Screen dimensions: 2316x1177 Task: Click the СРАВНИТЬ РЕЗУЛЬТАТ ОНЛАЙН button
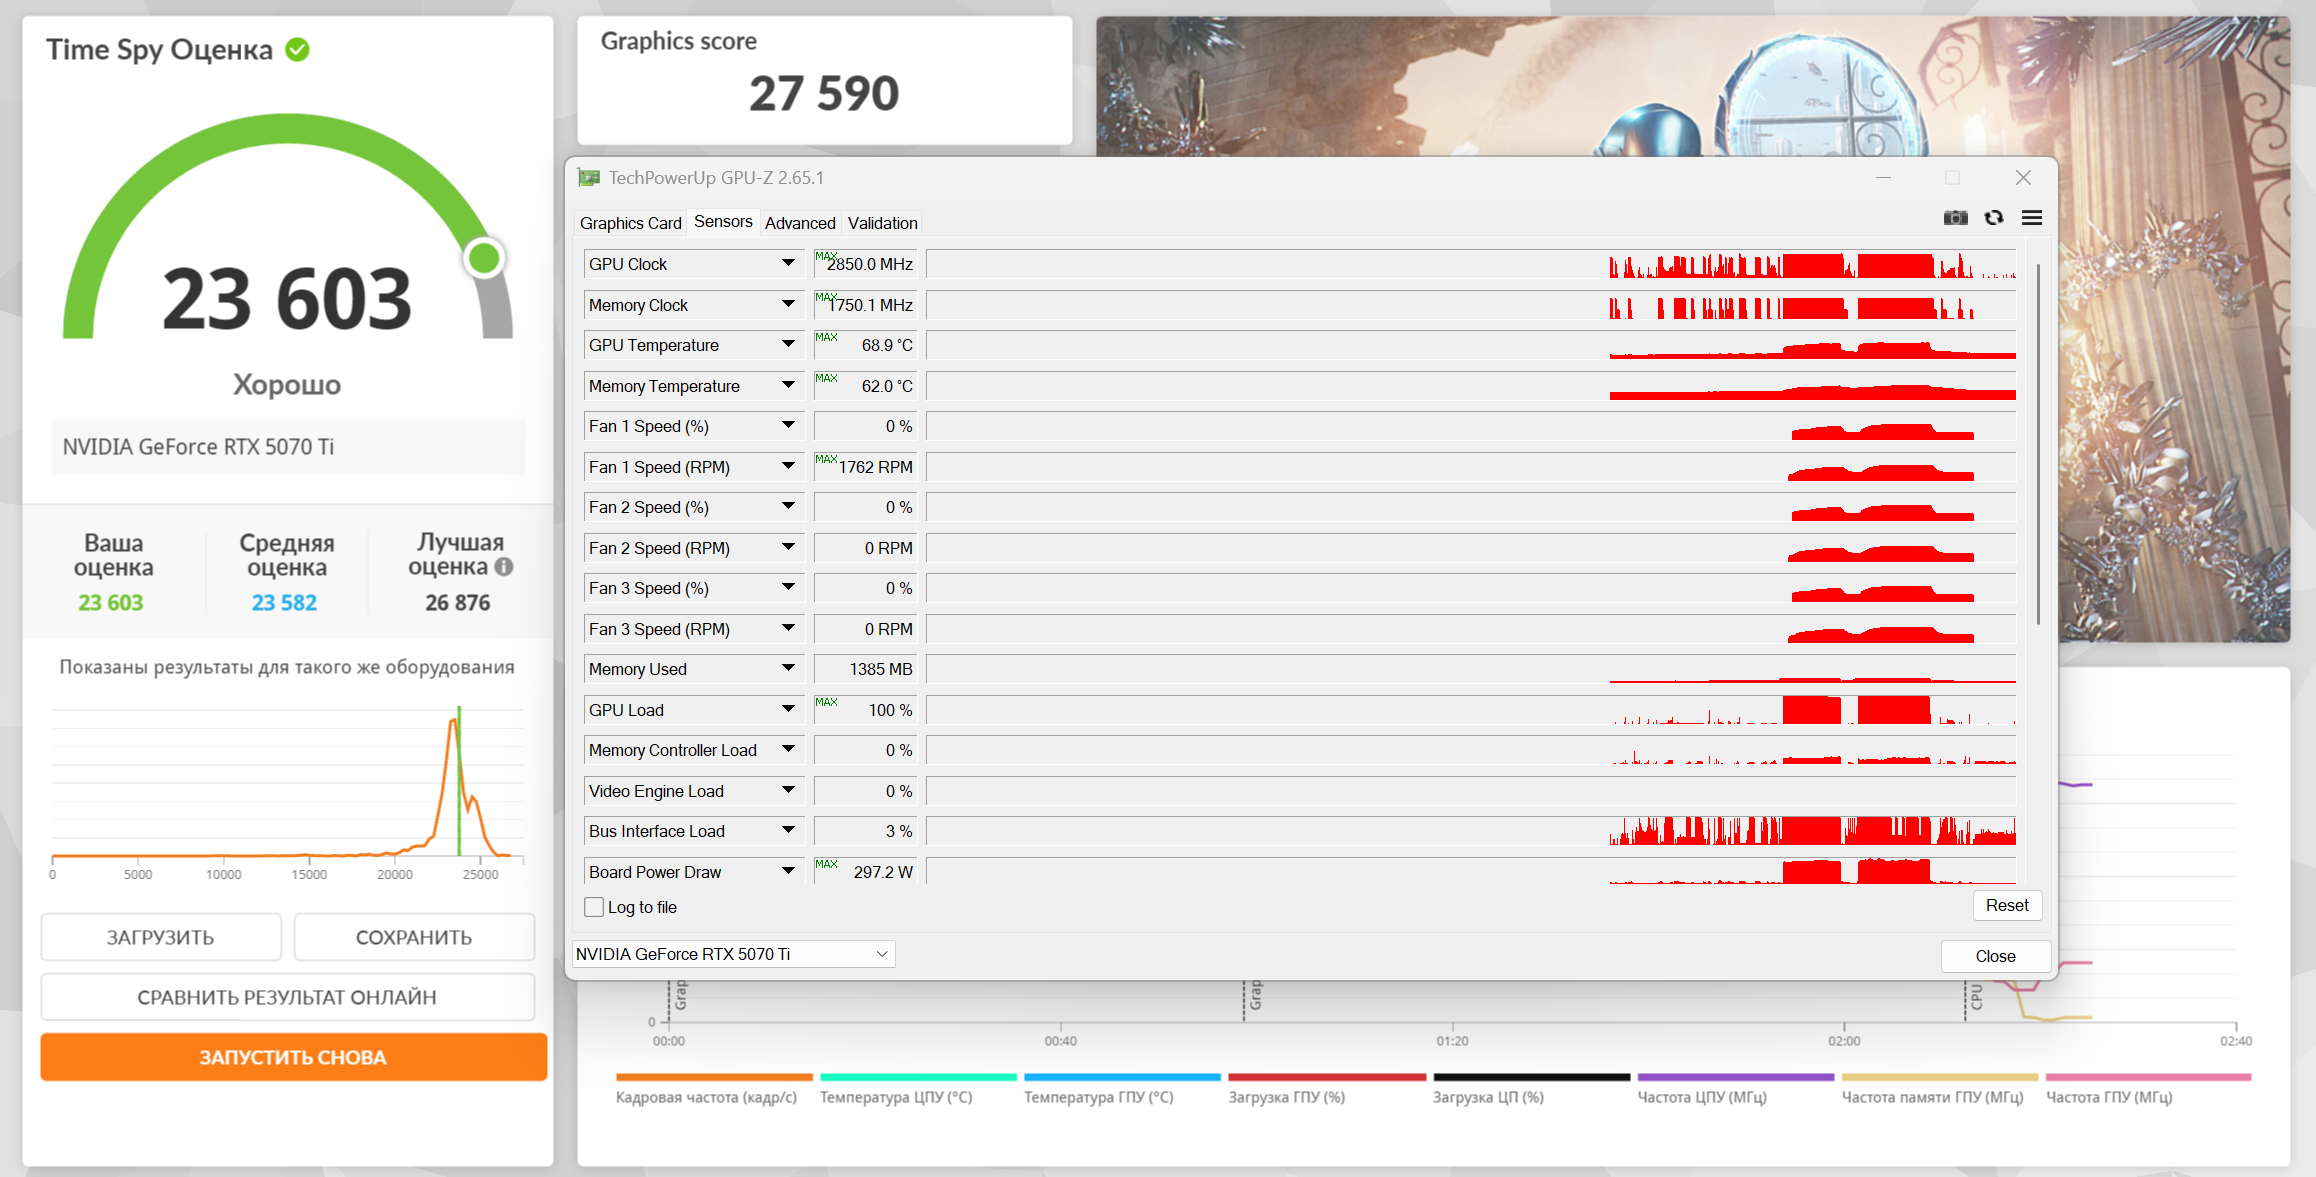click(287, 997)
